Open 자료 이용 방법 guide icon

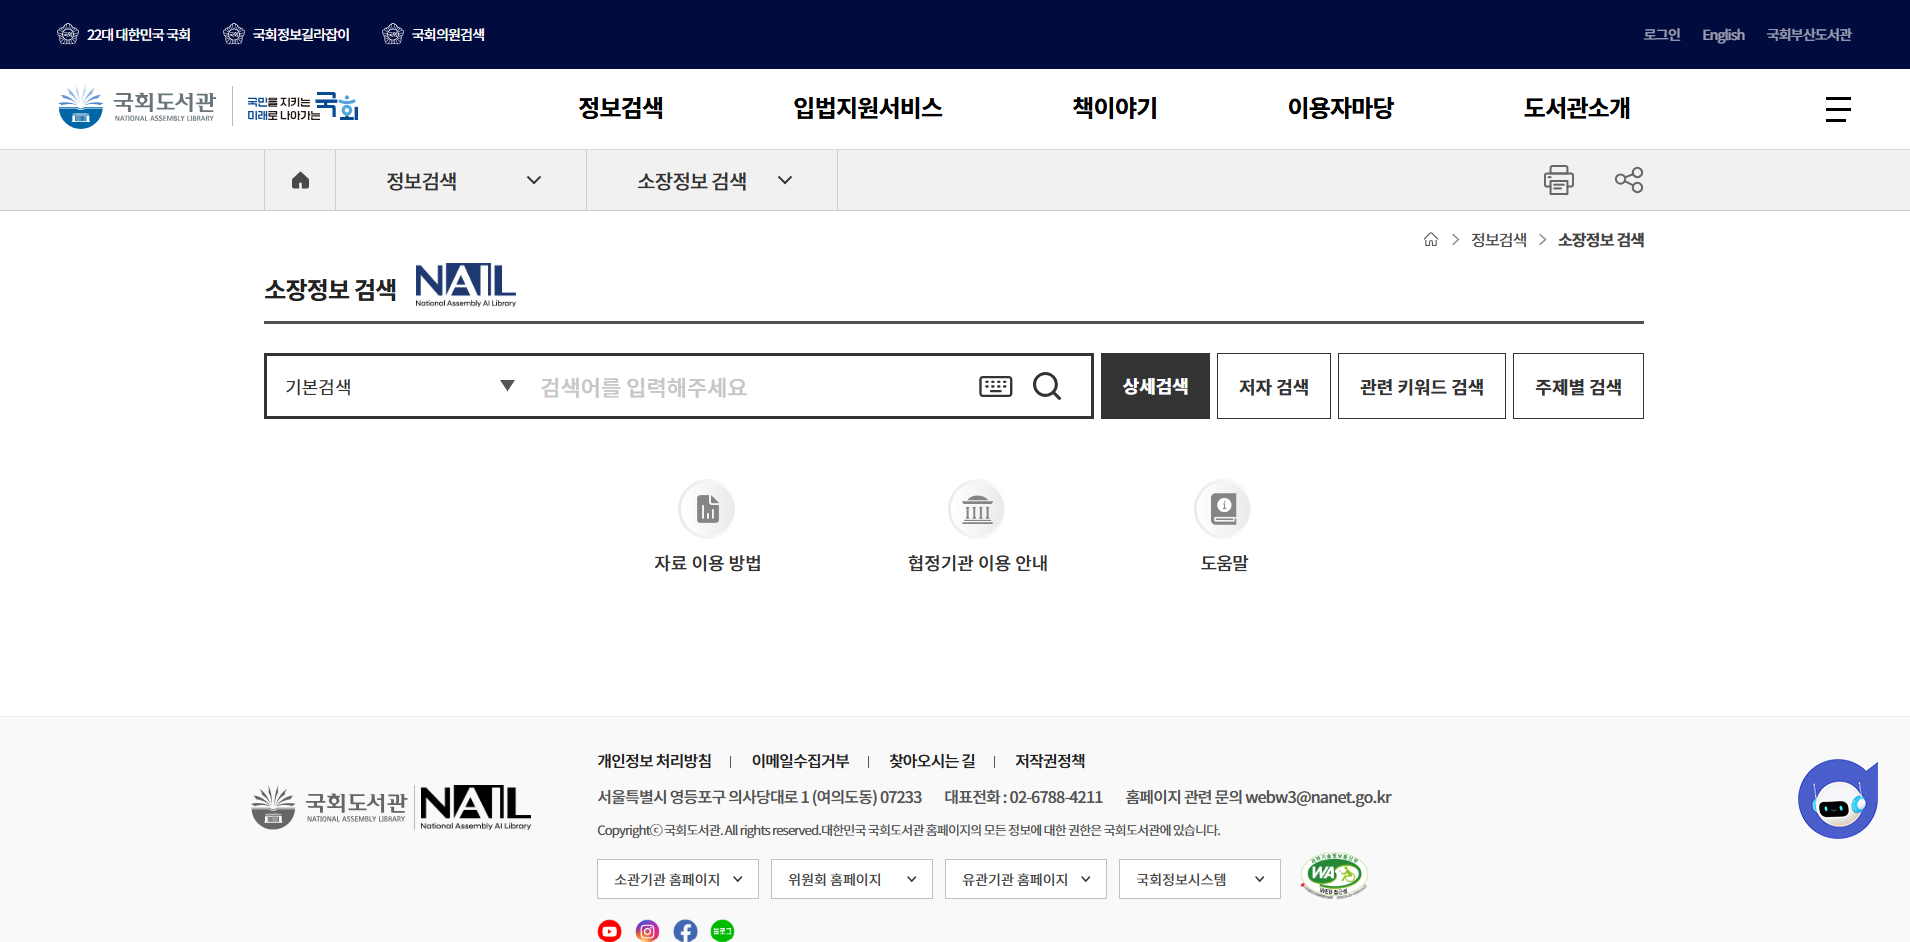(707, 508)
